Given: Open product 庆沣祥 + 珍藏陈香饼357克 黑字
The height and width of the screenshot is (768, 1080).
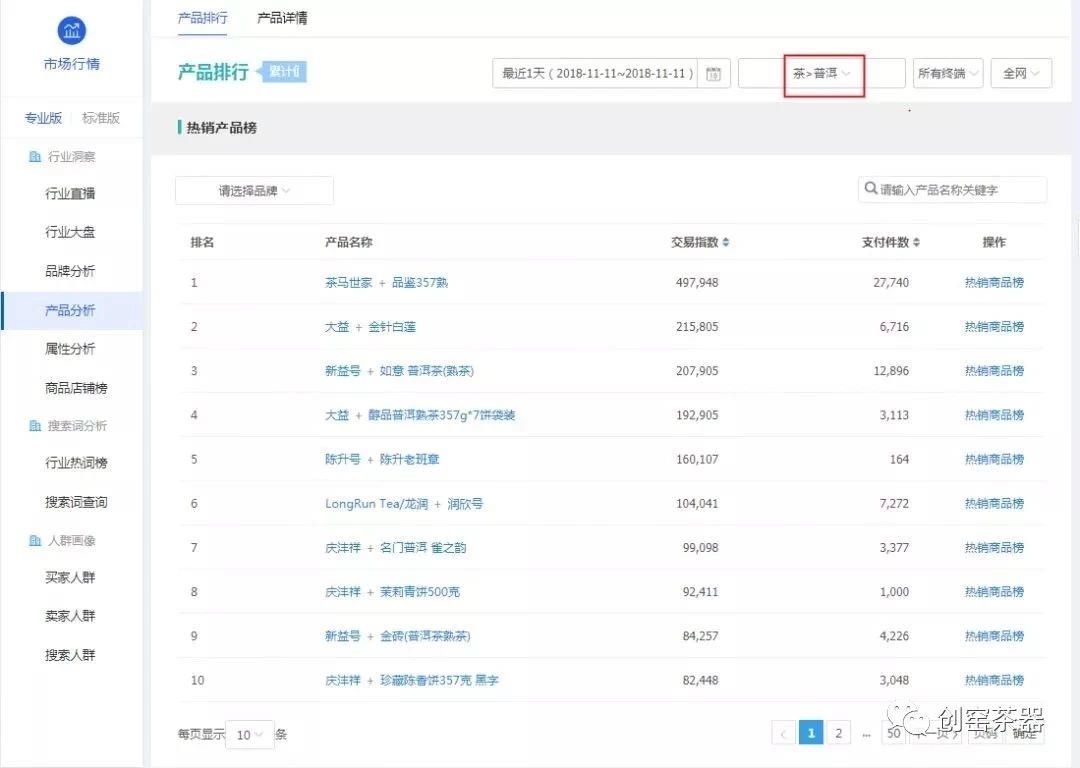Looking at the screenshot, I should 412,680.
